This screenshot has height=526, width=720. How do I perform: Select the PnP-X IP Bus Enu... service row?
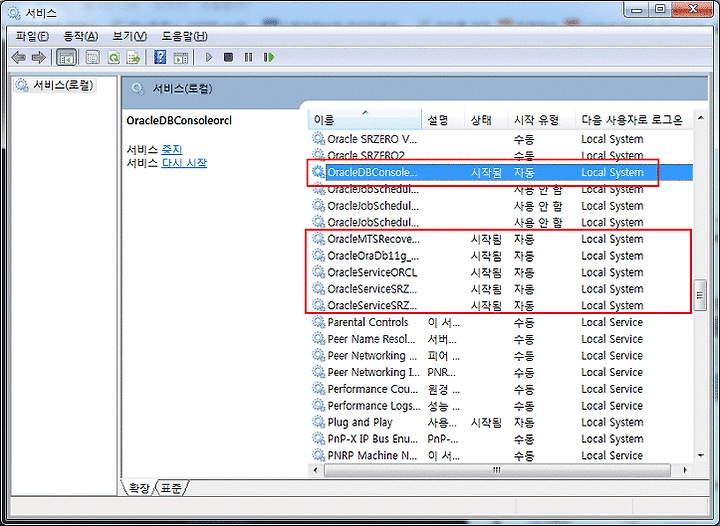pyautogui.click(x=501, y=439)
